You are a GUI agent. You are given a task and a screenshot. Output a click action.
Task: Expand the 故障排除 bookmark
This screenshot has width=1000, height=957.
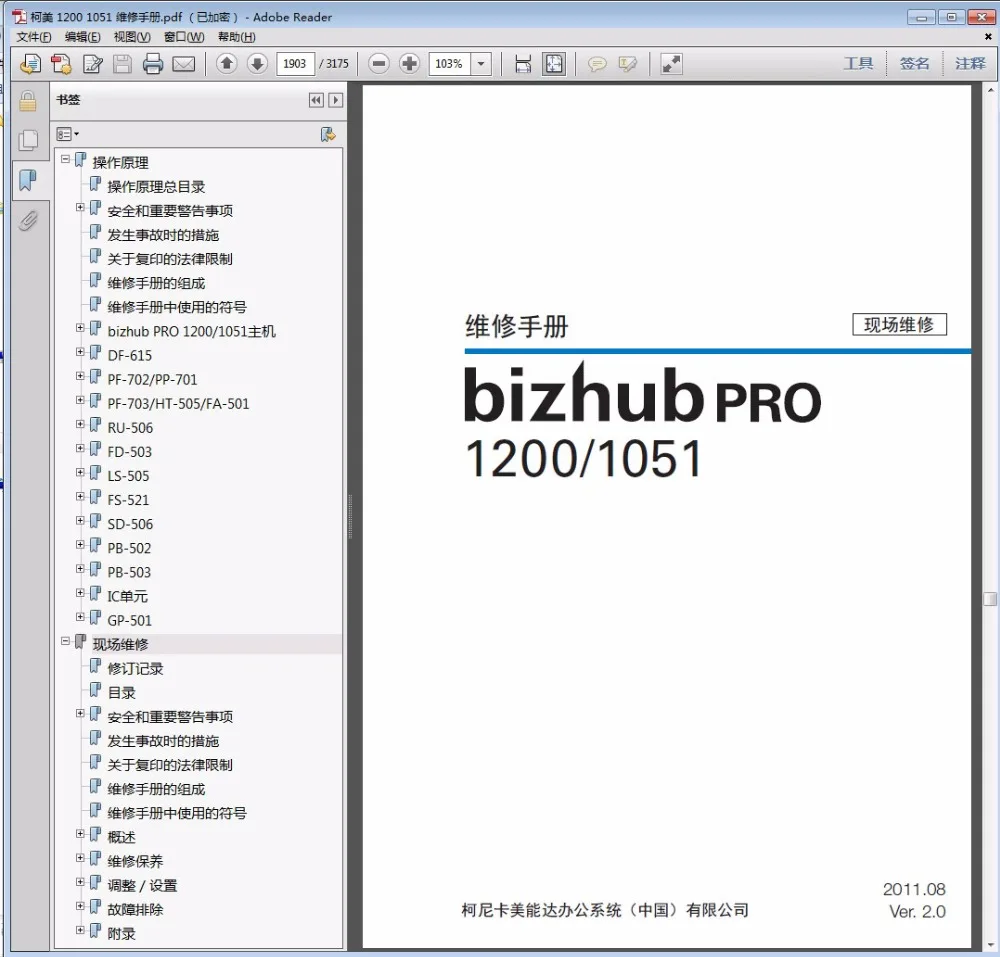80,906
